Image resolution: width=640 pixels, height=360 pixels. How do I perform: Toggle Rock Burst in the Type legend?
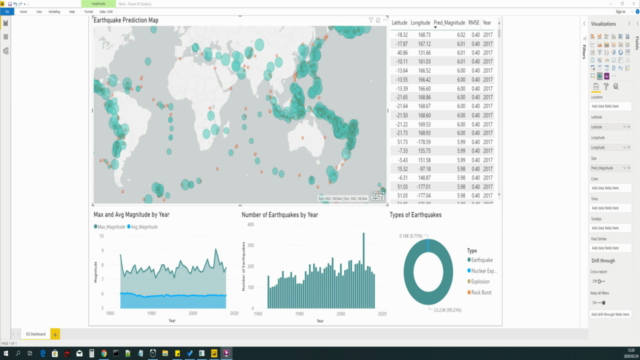pos(480,292)
